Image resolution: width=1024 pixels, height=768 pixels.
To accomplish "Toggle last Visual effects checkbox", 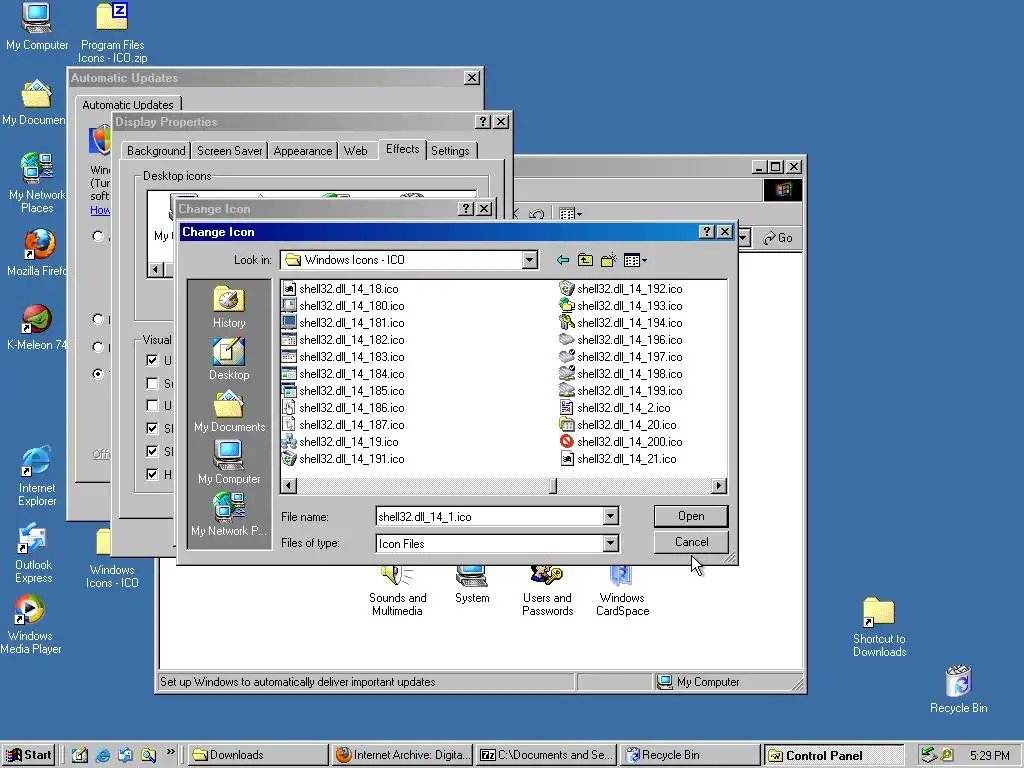I will [152, 474].
